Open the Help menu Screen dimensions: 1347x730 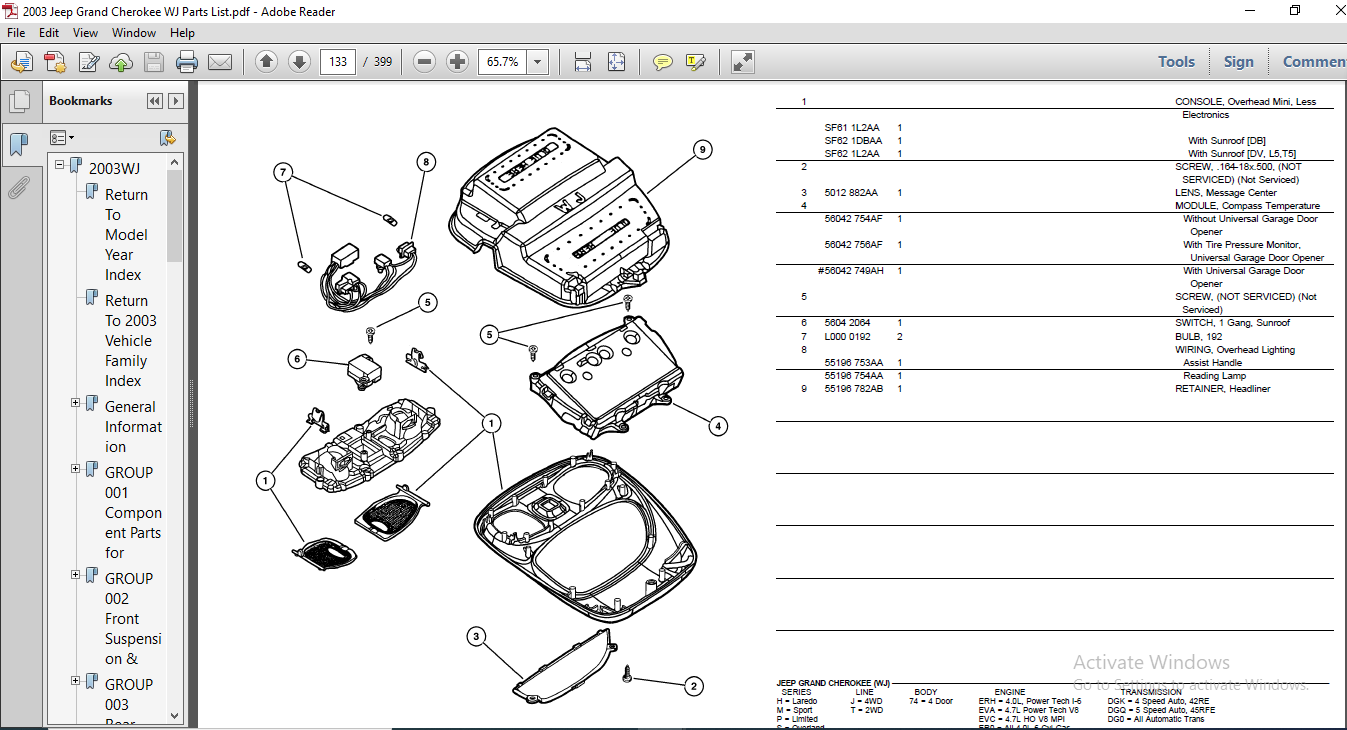(x=182, y=33)
